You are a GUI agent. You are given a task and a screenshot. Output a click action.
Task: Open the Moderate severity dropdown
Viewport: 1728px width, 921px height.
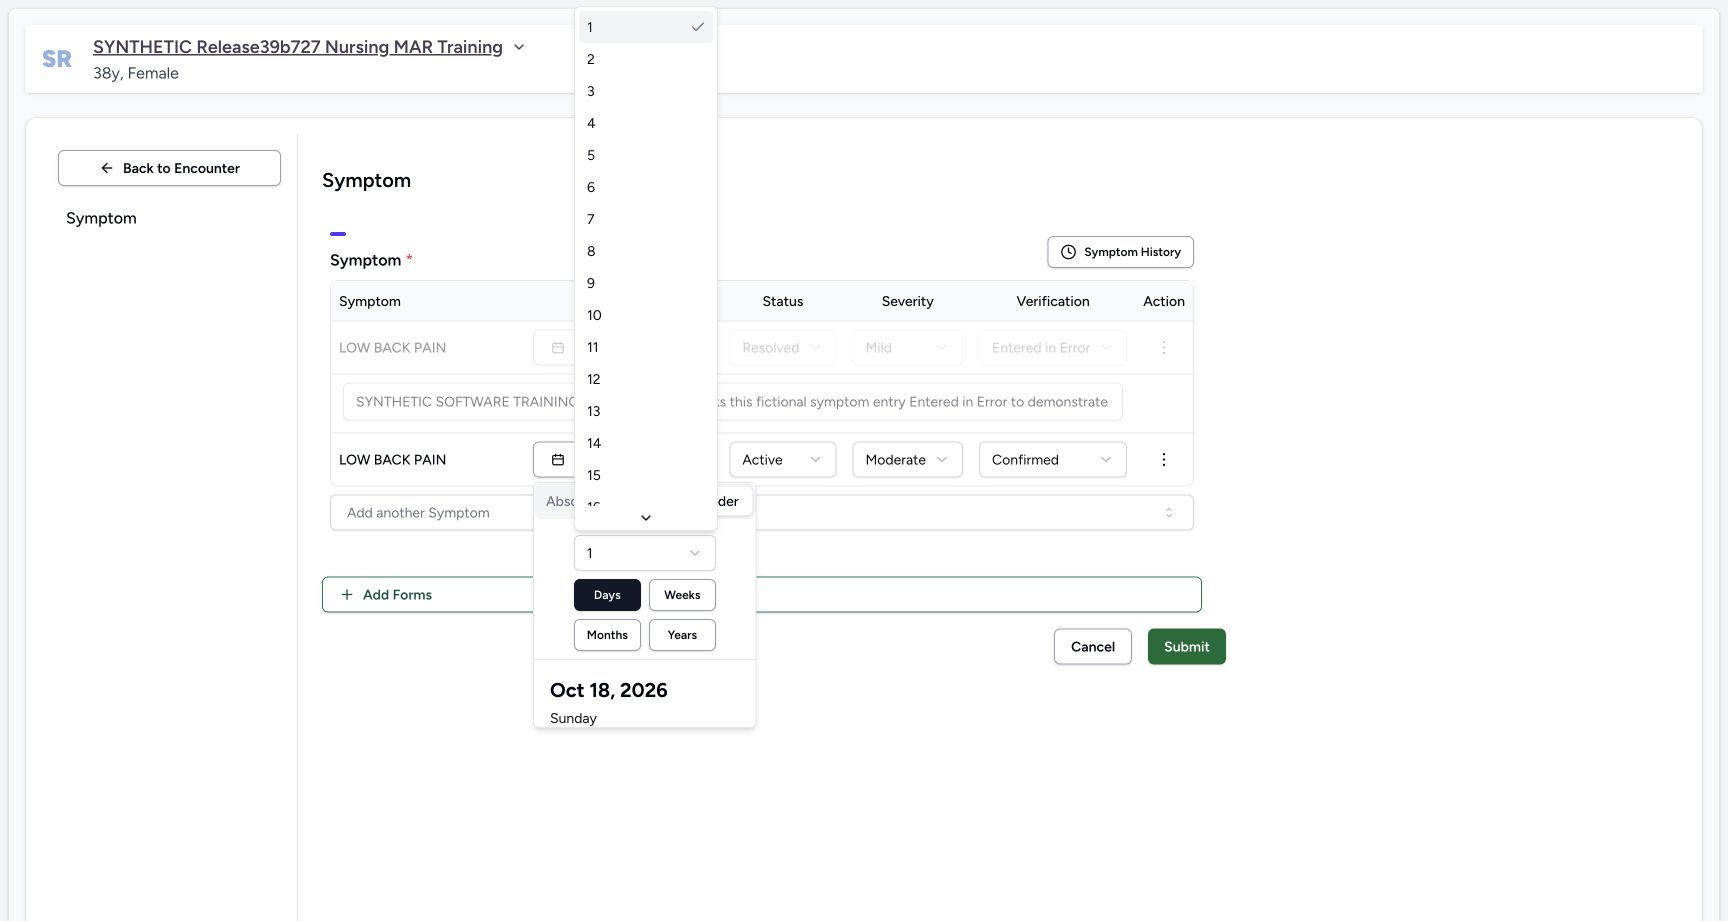(x=907, y=460)
